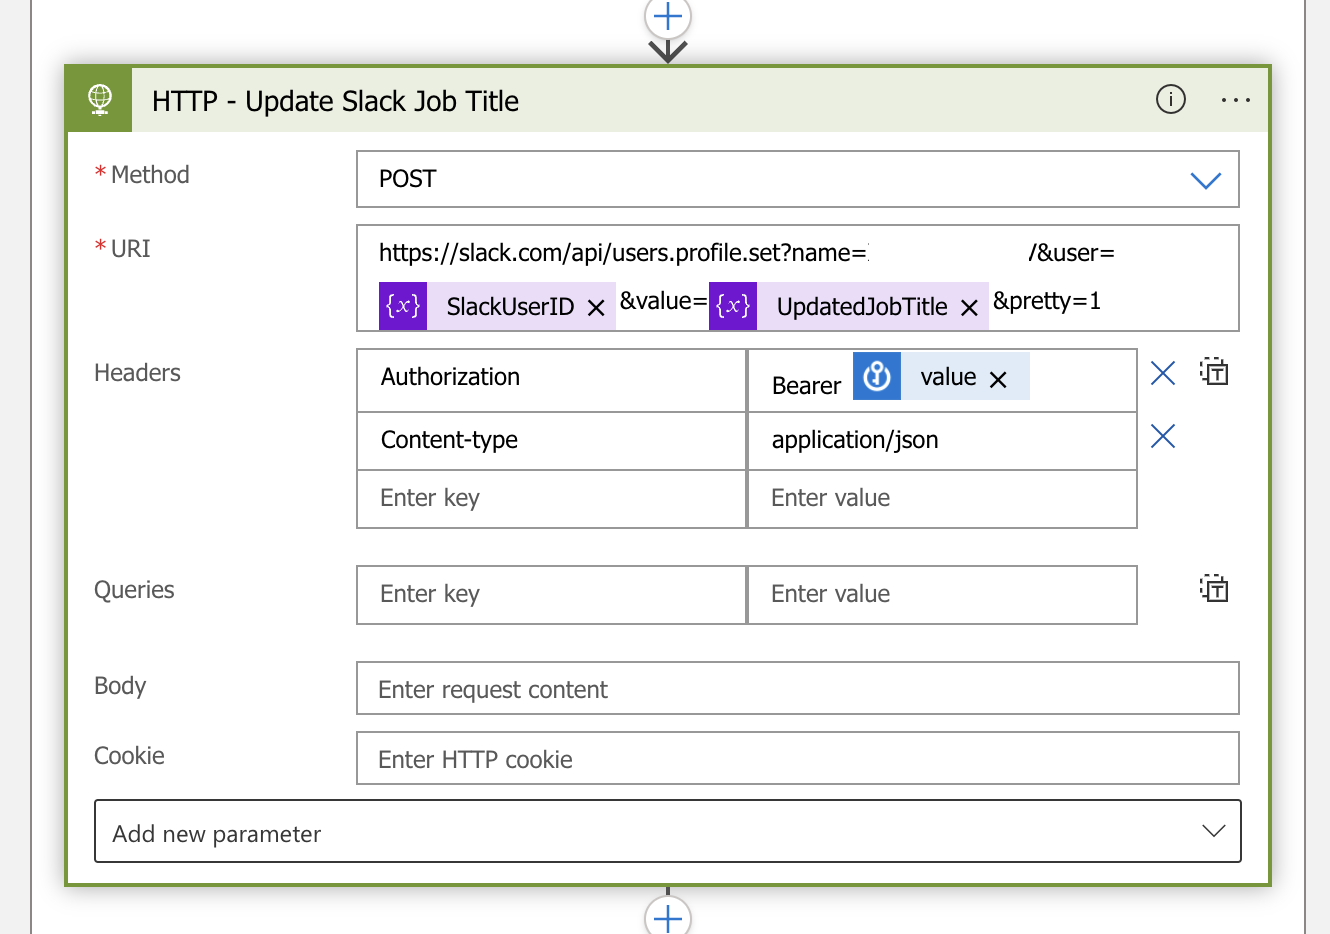Select the UpdatedJobTitle variable token
Viewport: 1330px width, 934px height.
[x=861, y=307]
